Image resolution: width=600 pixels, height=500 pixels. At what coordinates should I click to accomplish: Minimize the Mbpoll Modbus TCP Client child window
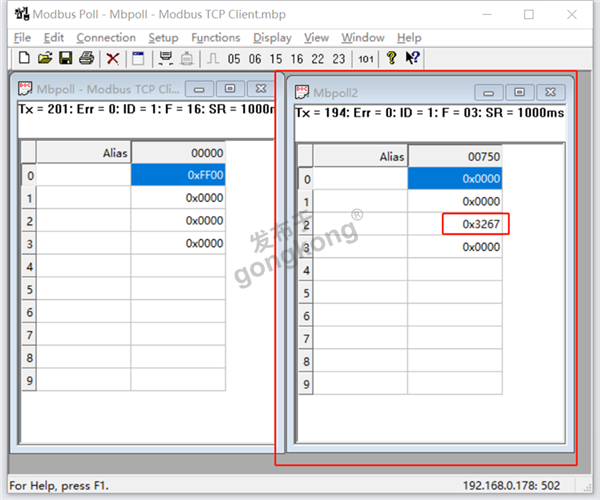click(199, 89)
